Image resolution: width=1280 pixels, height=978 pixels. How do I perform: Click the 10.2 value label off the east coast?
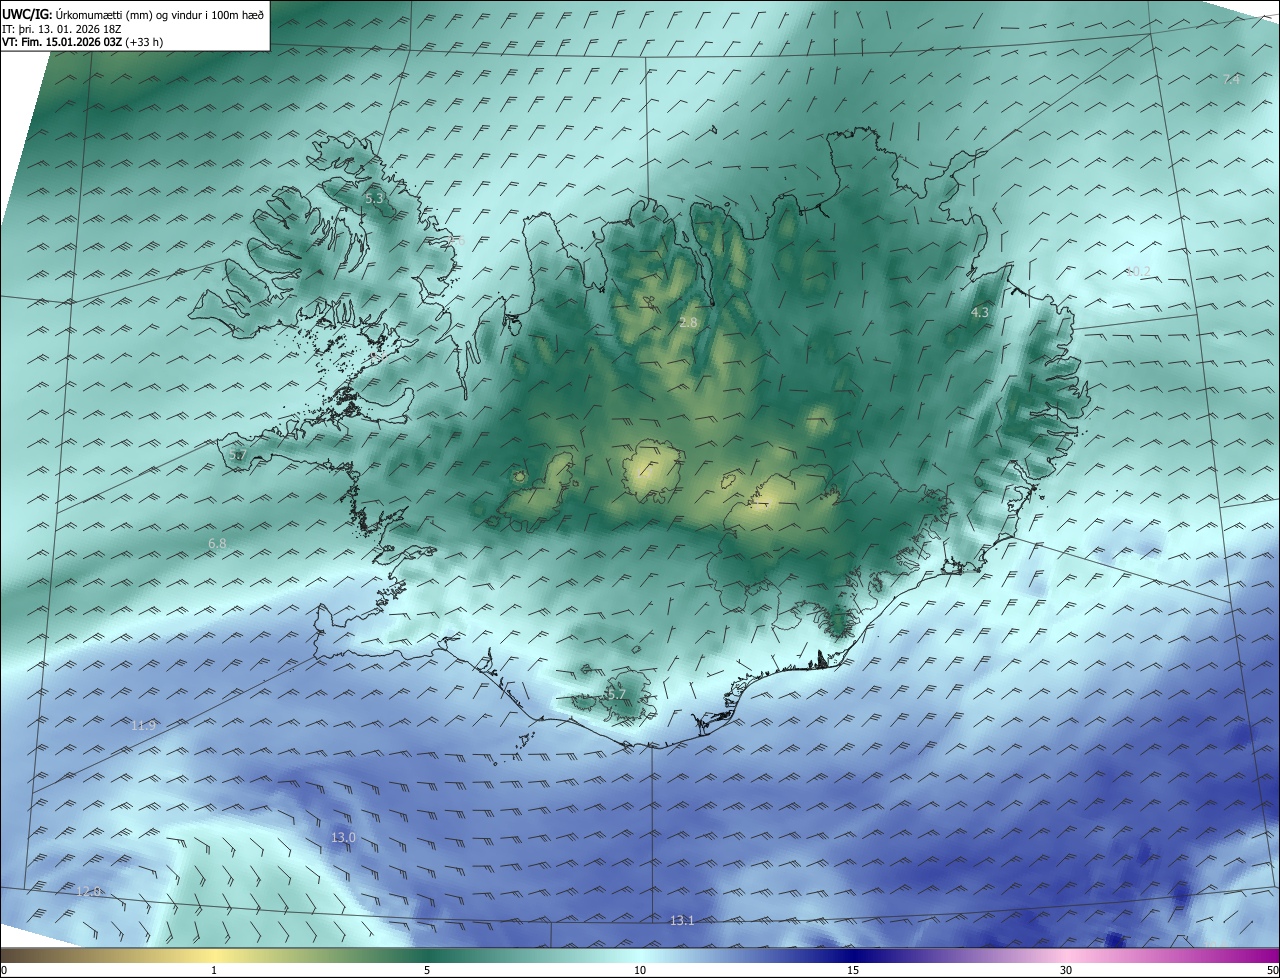[1138, 271]
